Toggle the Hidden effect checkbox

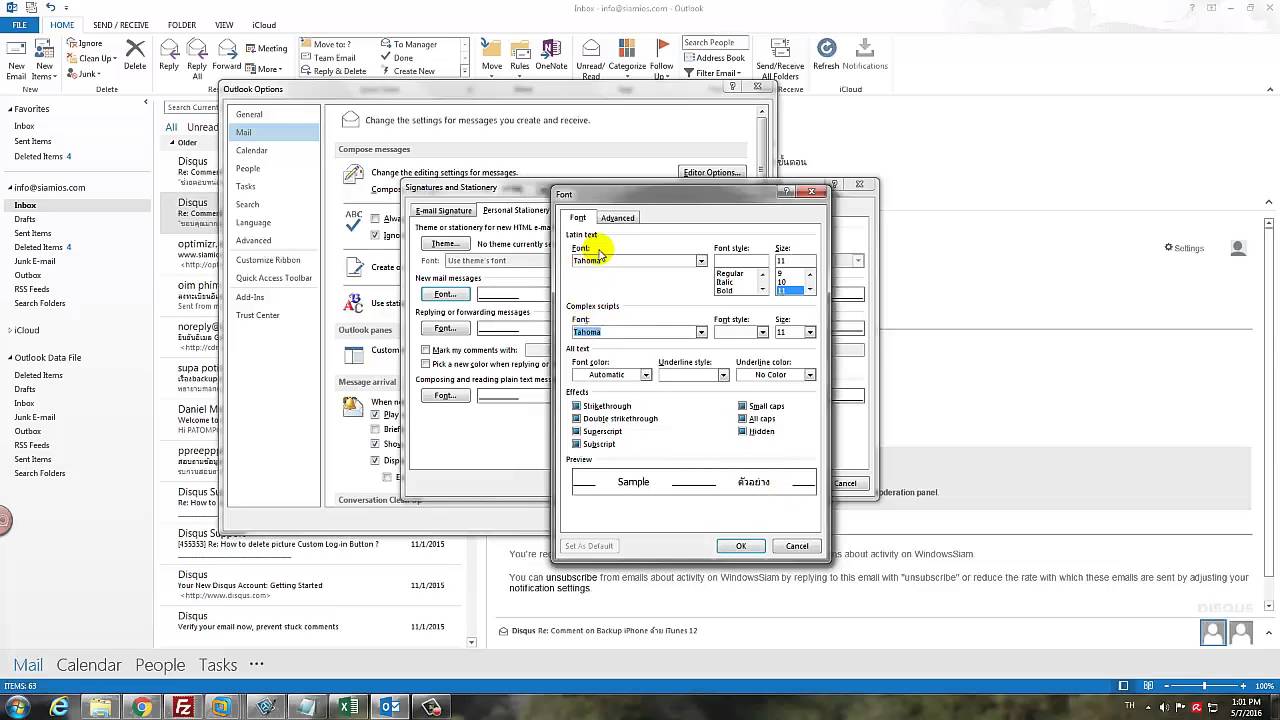[742, 431]
